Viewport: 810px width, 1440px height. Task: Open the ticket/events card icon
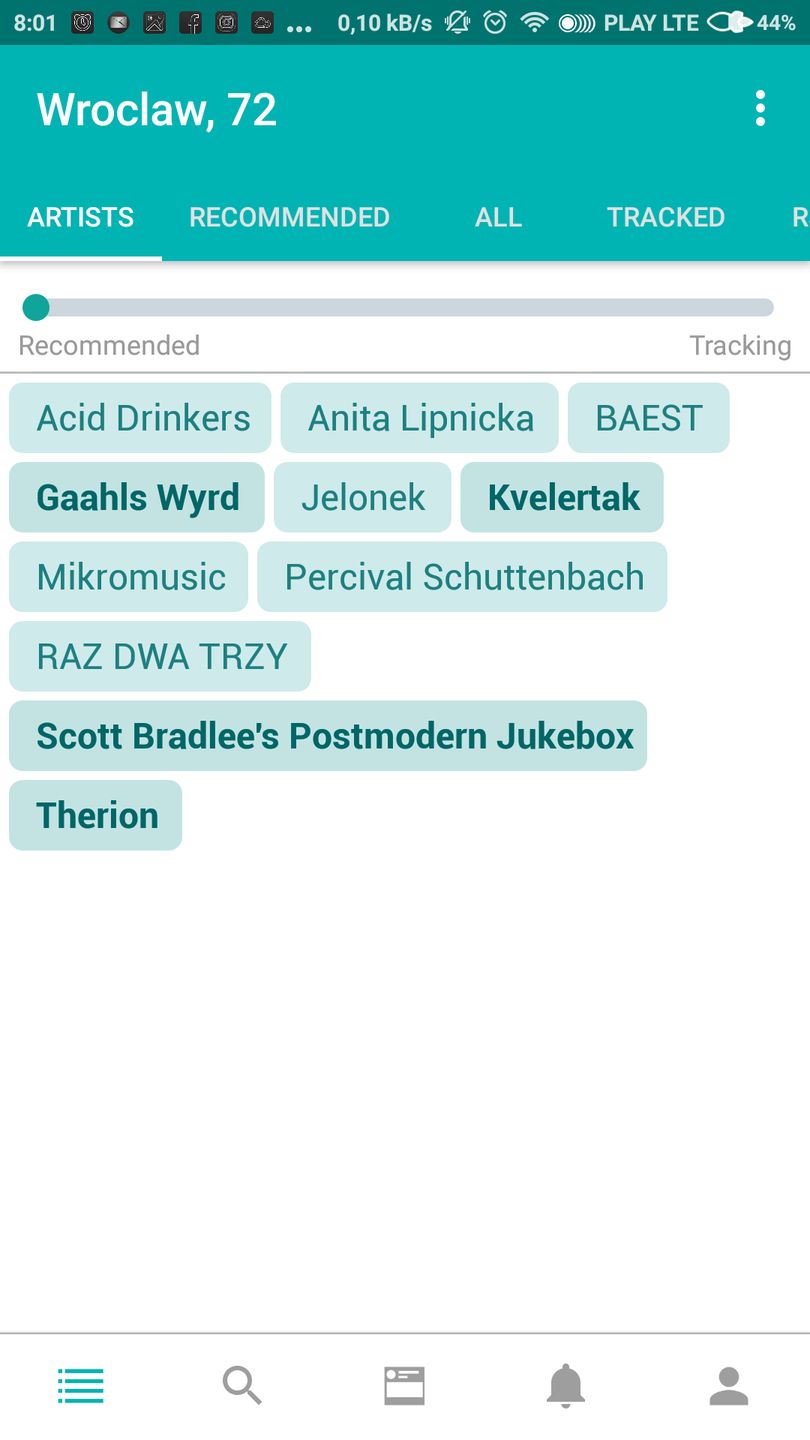pyautogui.click(x=404, y=1386)
